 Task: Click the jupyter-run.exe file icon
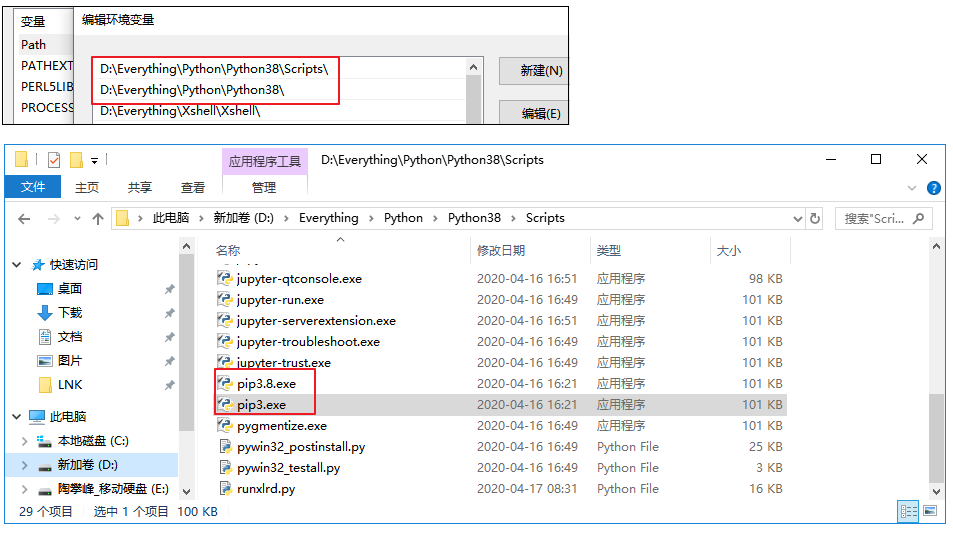click(x=225, y=300)
